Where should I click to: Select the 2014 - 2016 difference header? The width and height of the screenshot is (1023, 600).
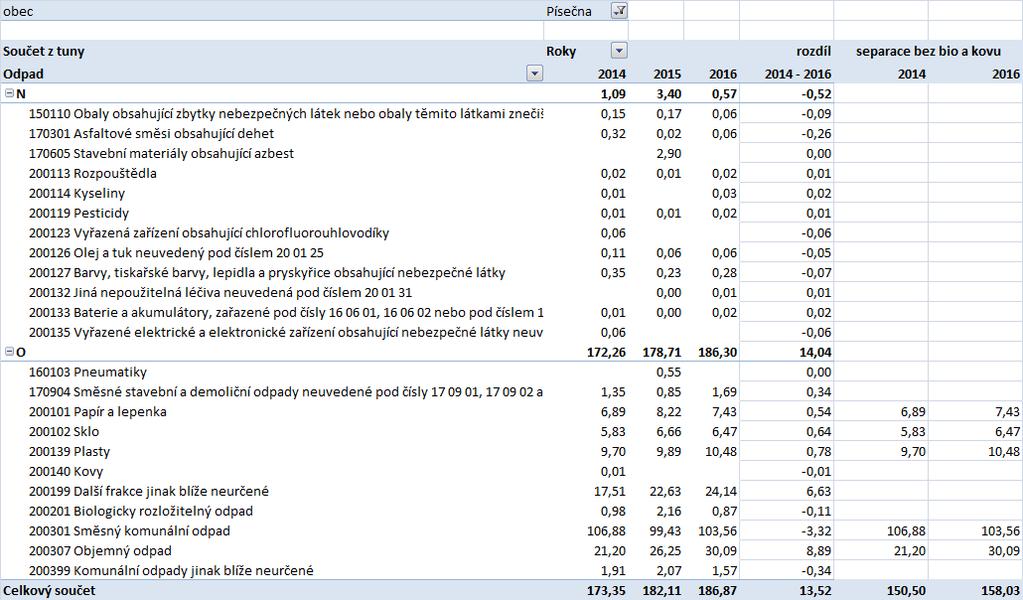pyautogui.click(x=798, y=74)
